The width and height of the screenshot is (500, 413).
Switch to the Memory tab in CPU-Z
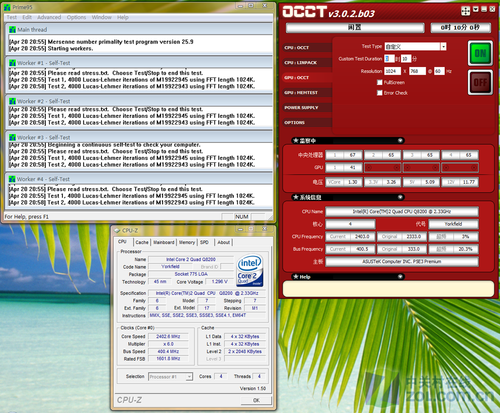tap(187, 242)
